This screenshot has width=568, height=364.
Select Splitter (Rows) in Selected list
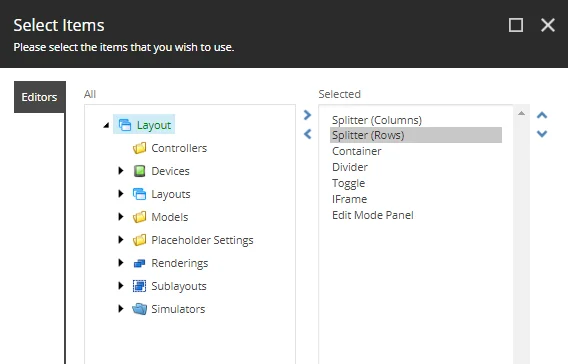point(416,135)
